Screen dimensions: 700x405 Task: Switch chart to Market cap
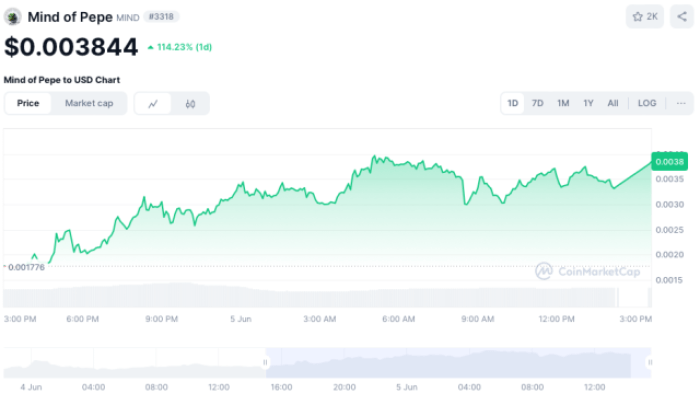(x=89, y=103)
